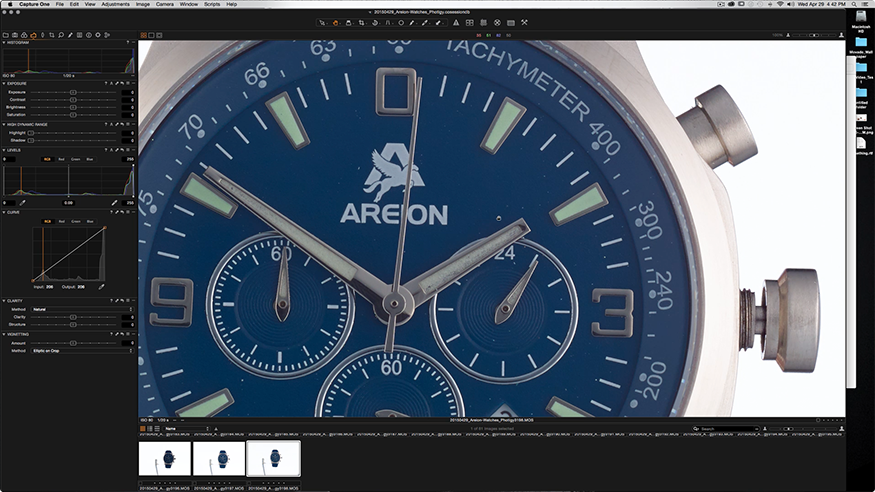Collapse the Clarity panel
The width and height of the screenshot is (875, 492).
pyautogui.click(x=4, y=301)
